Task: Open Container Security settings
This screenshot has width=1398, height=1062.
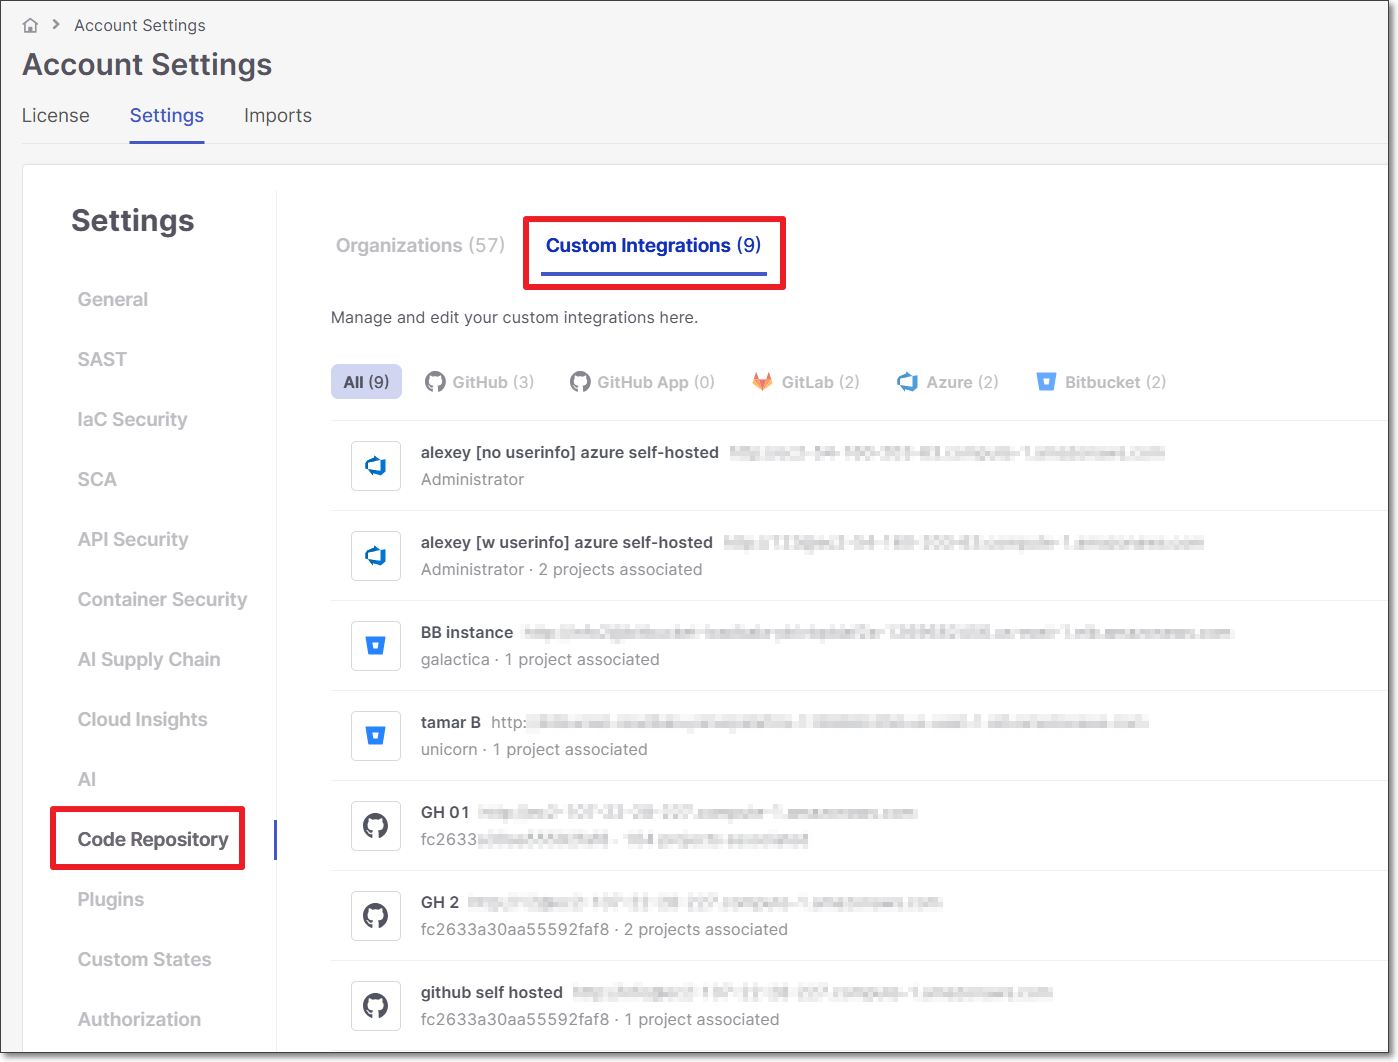Action: (x=163, y=600)
